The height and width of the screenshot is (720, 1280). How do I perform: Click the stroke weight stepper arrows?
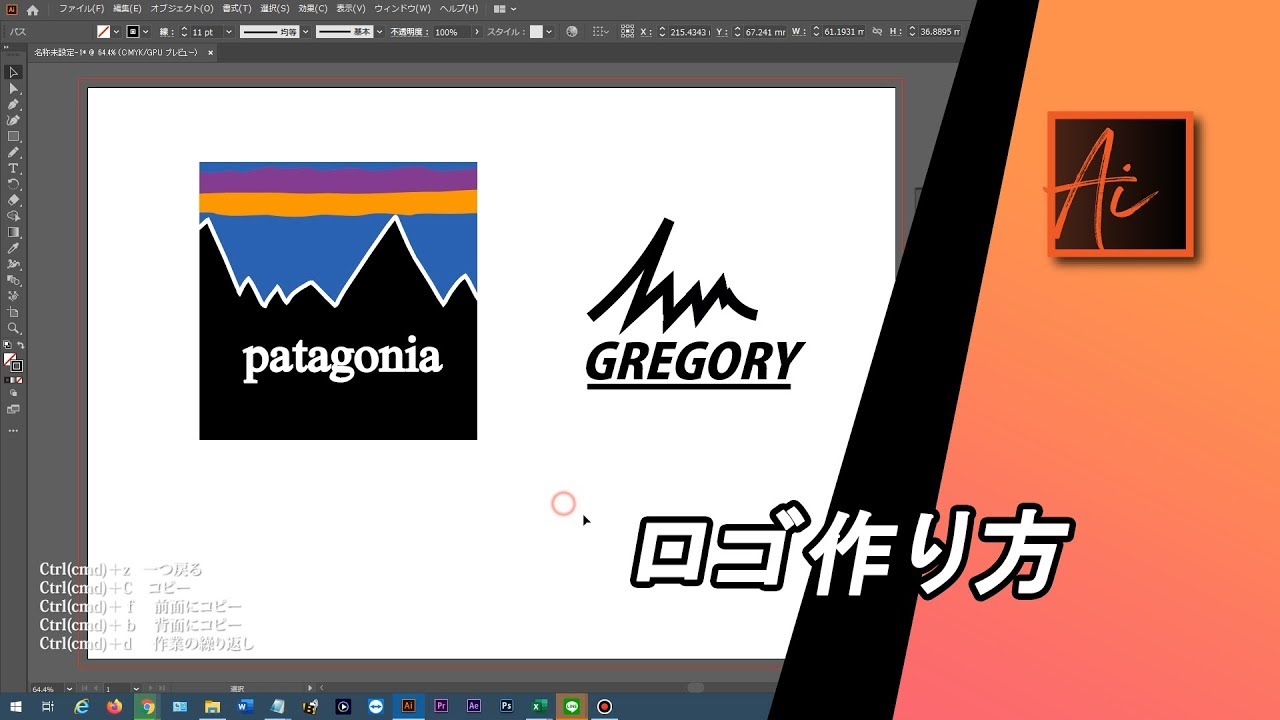(x=183, y=32)
